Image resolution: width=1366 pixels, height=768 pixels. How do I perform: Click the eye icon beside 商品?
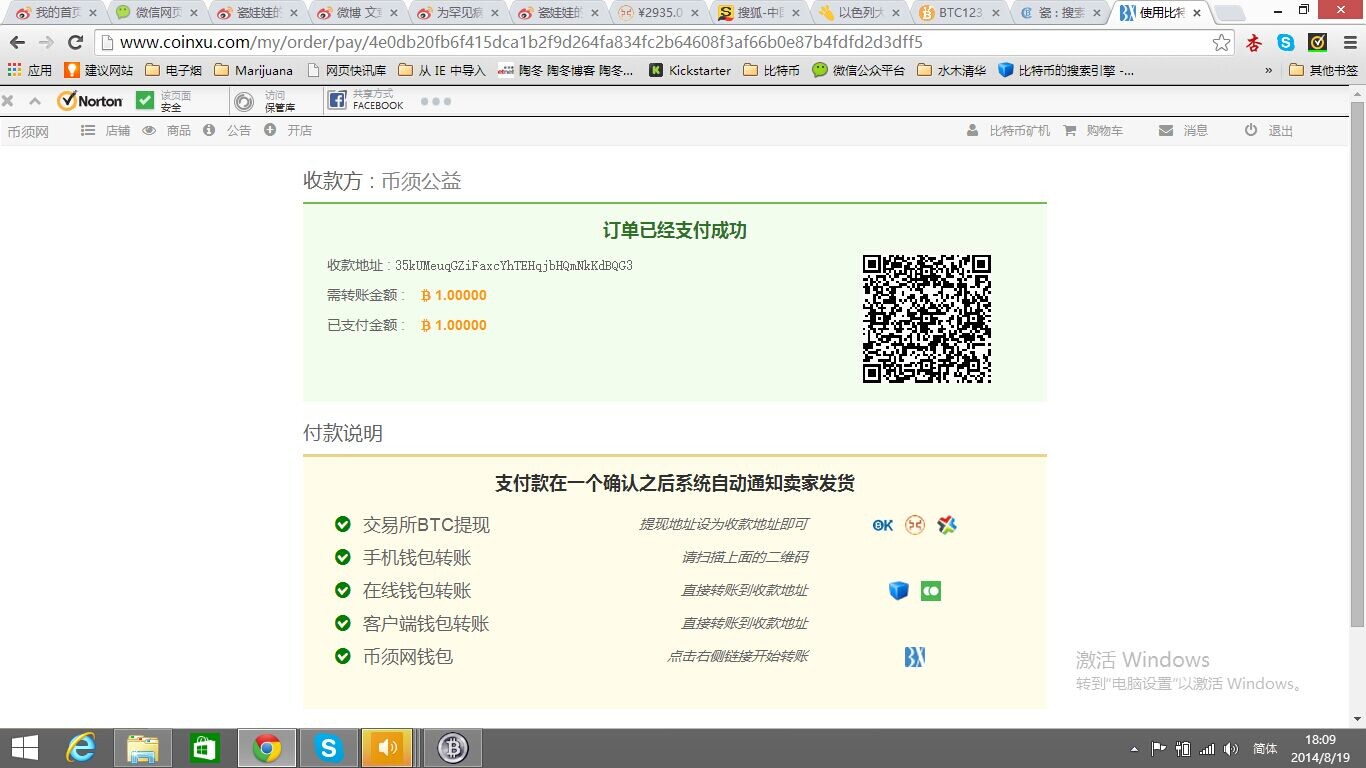point(149,131)
